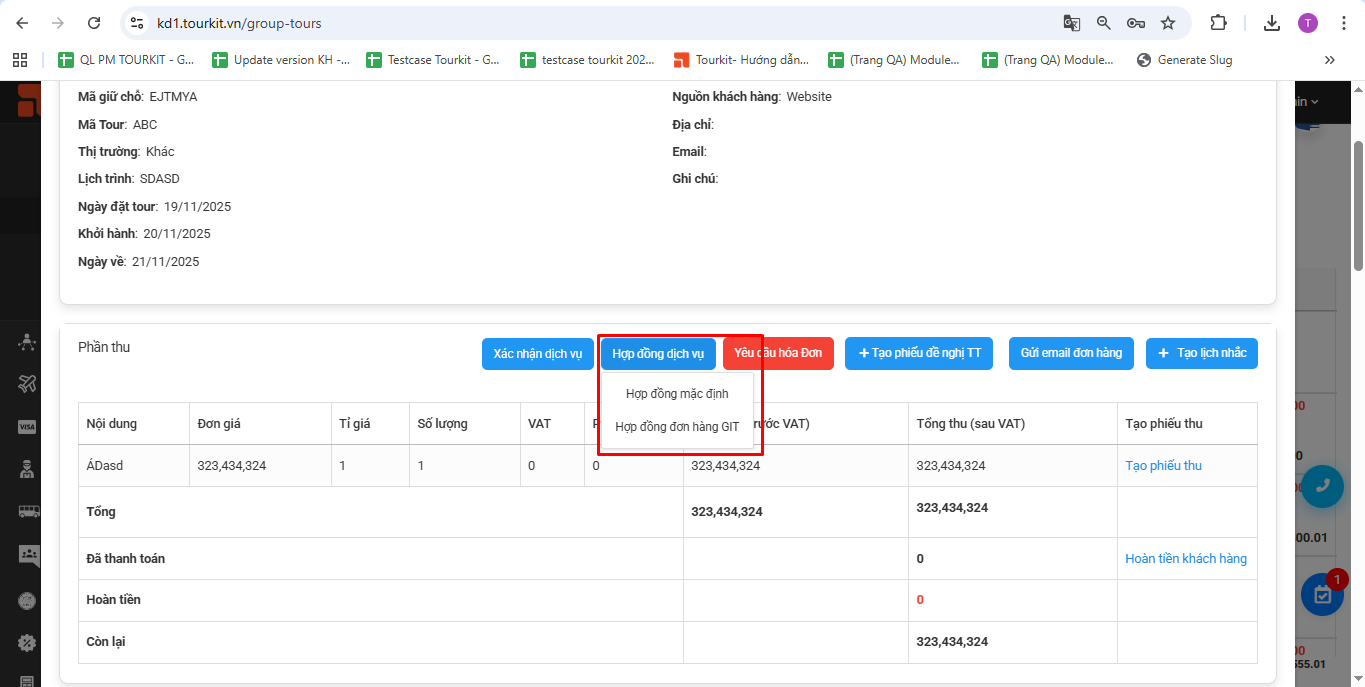
Task: Click the page vertical scrollbar
Action: point(1357,205)
